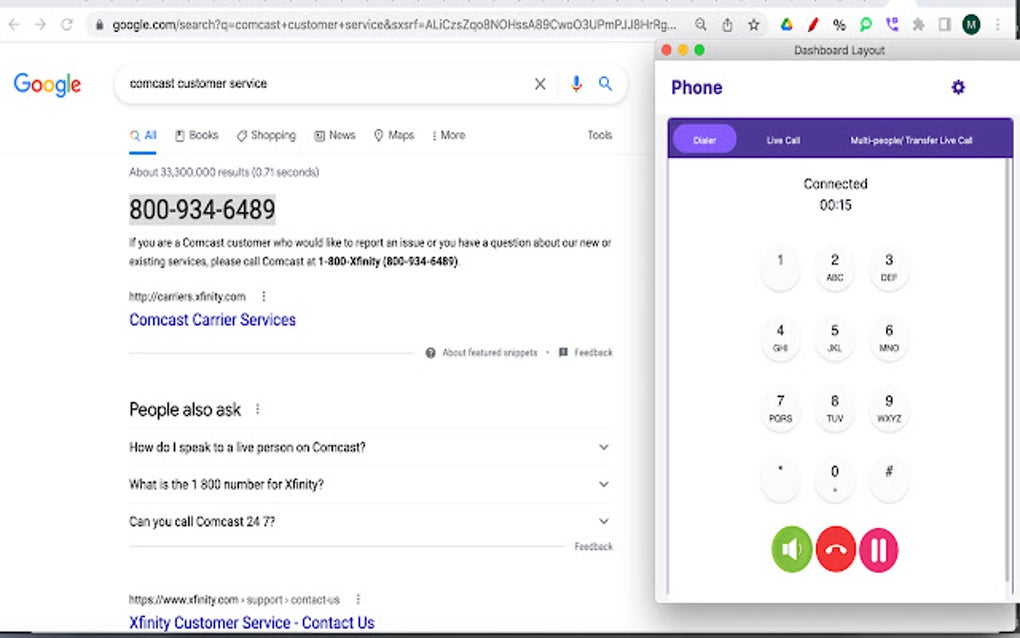The width and height of the screenshot is (1020, 638).
Task: Clear the search query with the X icon
Action: coord(540,84)
